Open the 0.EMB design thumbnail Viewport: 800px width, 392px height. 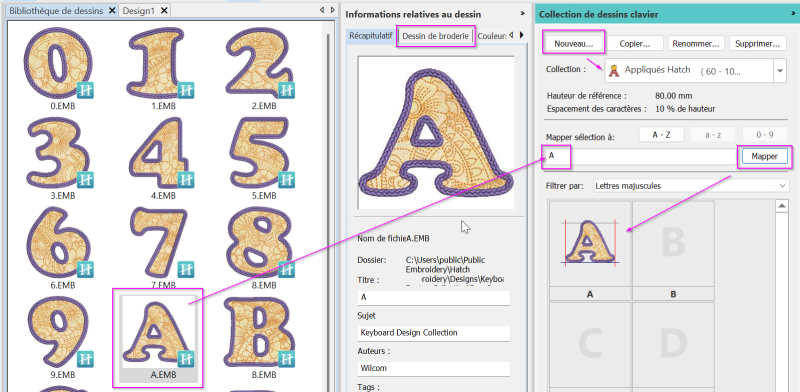58,63
